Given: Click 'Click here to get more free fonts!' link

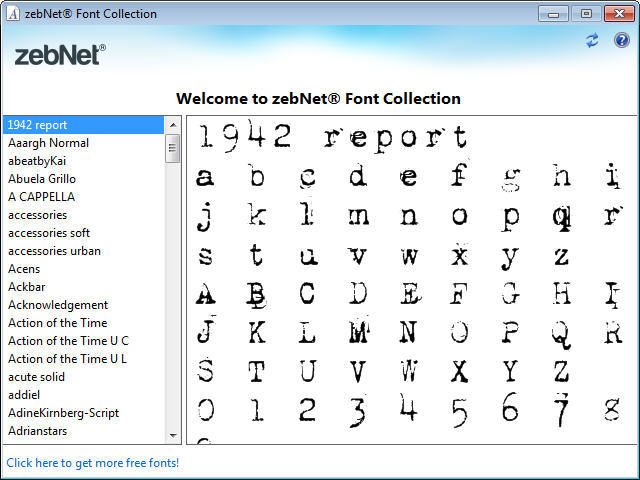Looking at the screenshot, I should (x=93, y=462).
